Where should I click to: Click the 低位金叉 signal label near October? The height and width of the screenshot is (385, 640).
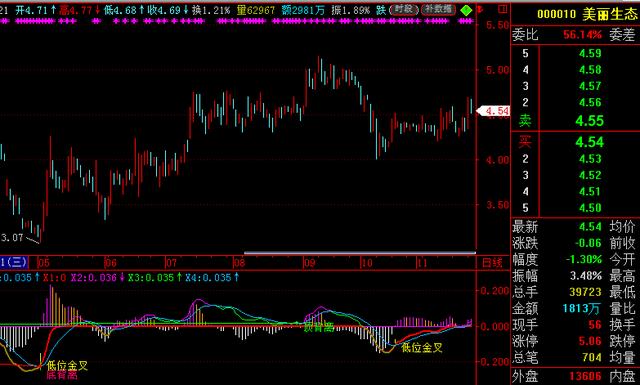[x=422, y=347]
